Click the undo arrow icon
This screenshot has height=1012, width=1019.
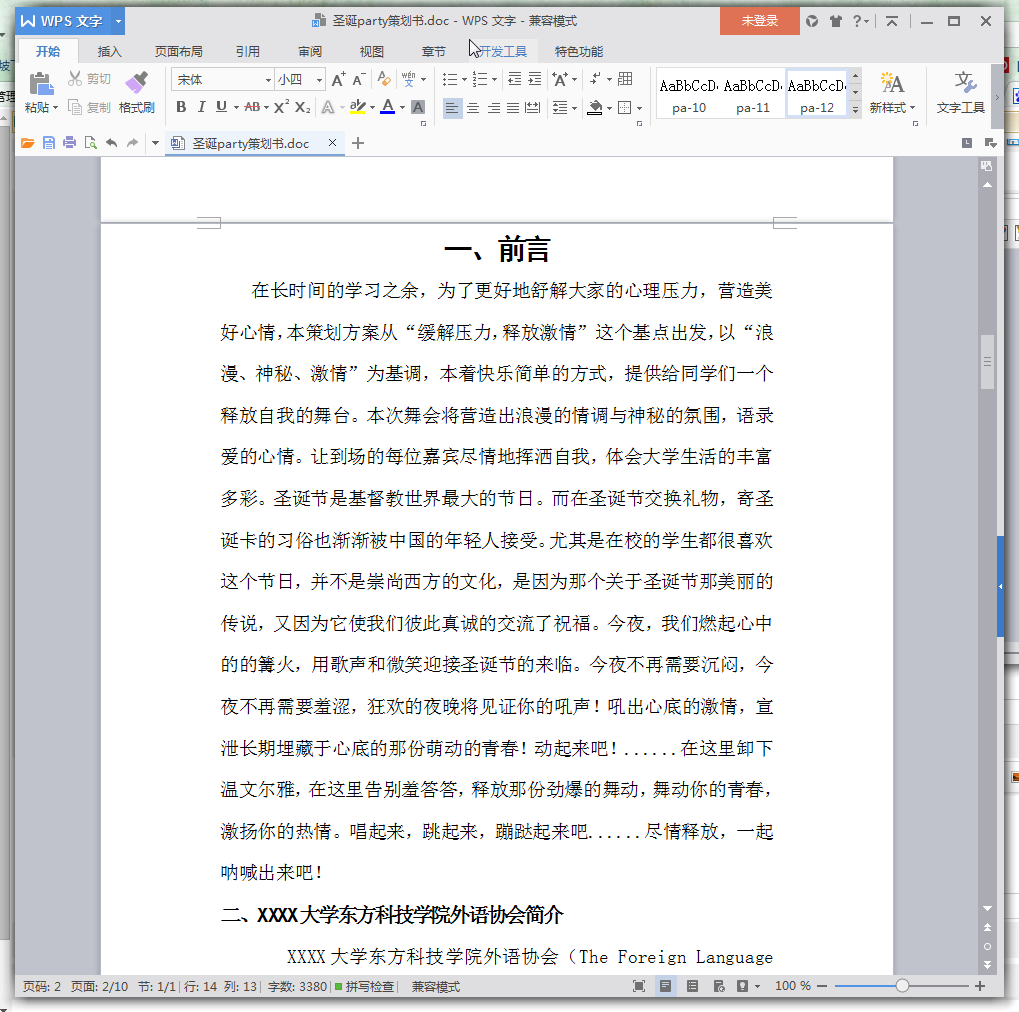[111, 144]
